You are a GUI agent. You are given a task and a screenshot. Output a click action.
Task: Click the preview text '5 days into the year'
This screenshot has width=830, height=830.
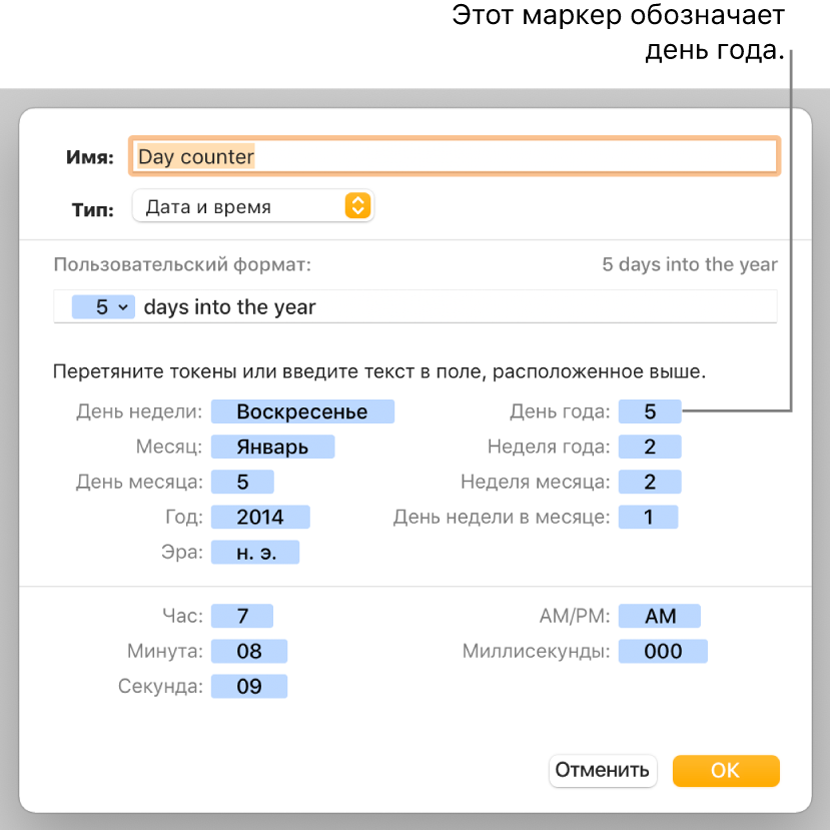(690, 264)
